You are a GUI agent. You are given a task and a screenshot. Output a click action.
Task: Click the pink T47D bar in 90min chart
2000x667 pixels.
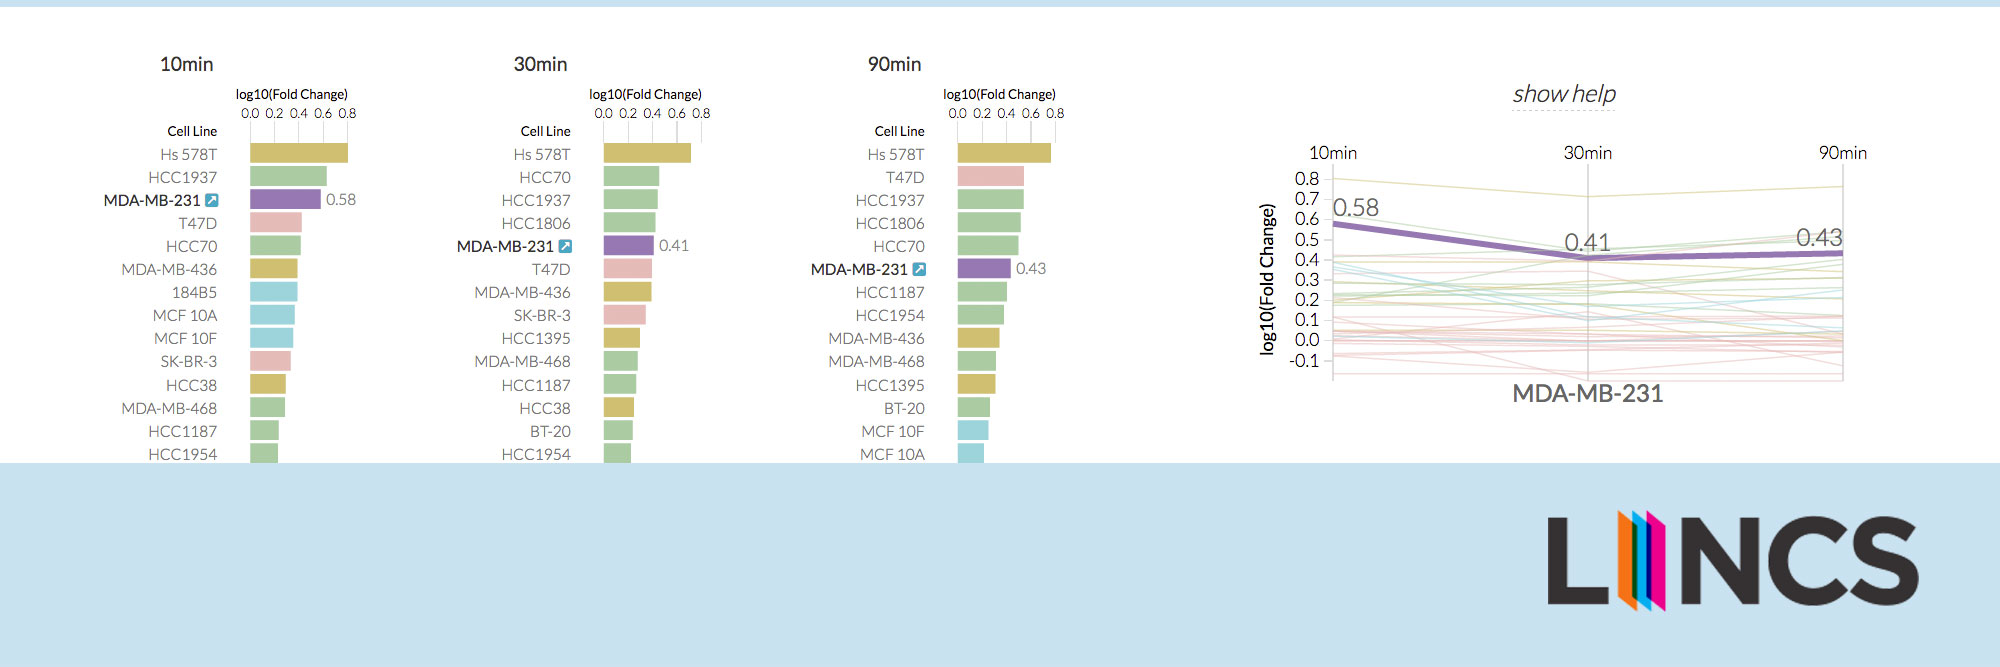tap(990, 176)
